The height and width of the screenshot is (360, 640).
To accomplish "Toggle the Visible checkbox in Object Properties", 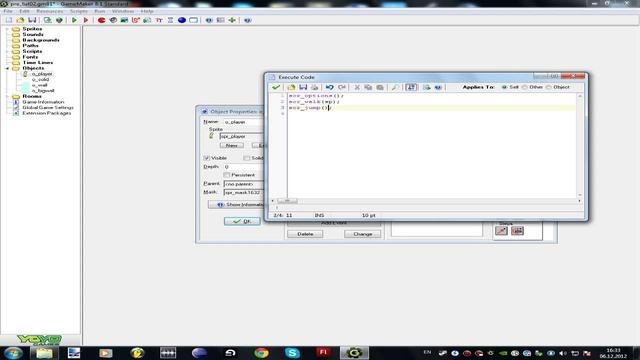I will click(207, 158).
